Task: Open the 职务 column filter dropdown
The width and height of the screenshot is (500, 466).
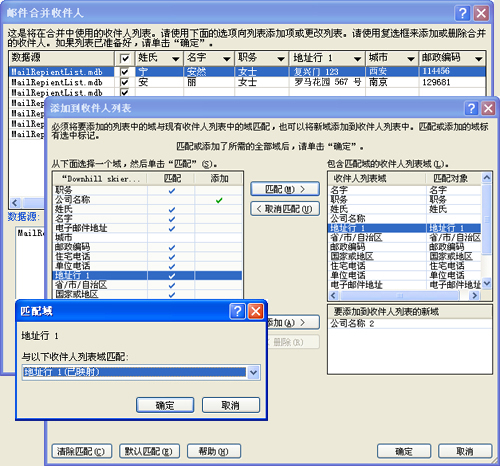Action: tap(281, 59)
